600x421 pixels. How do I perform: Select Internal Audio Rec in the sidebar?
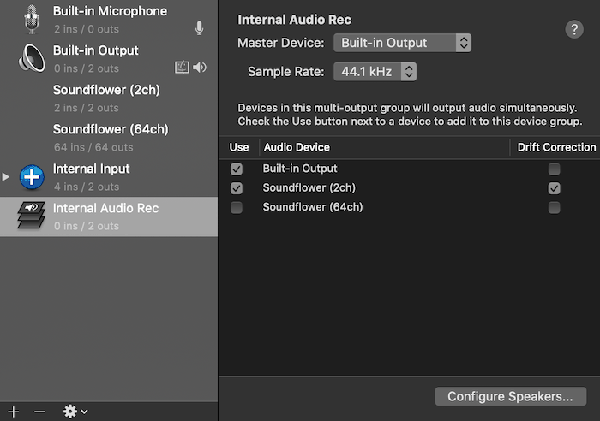[109, 217]
